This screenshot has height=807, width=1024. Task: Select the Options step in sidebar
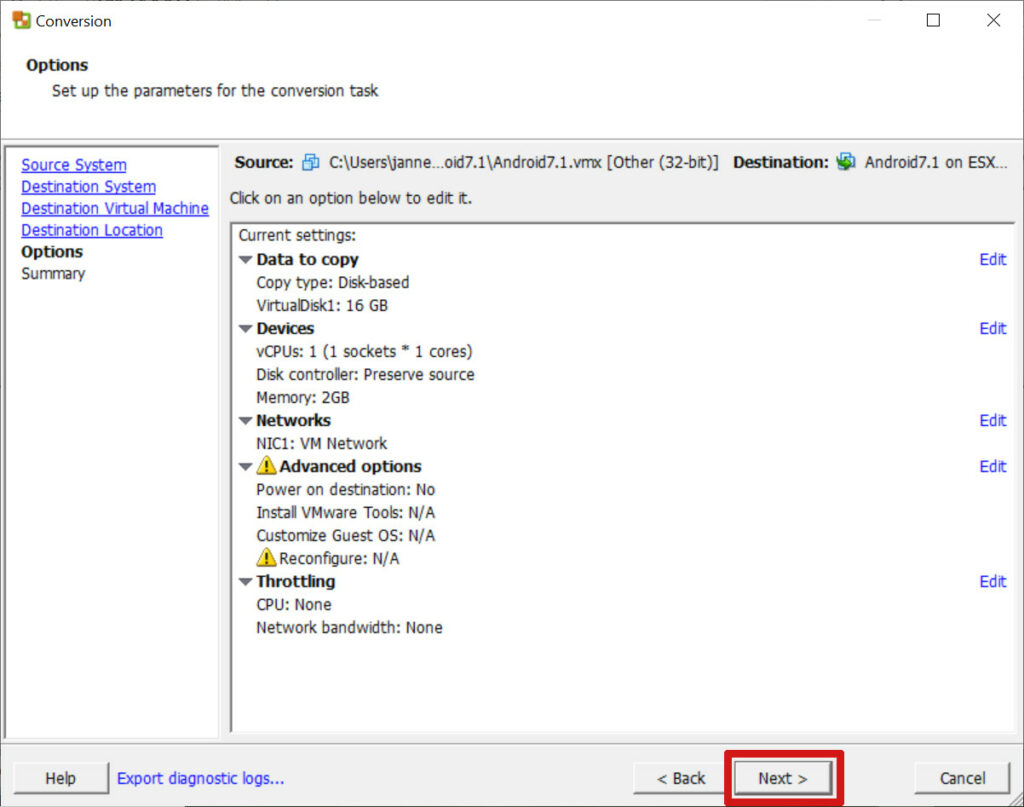[x=52, y=251]
